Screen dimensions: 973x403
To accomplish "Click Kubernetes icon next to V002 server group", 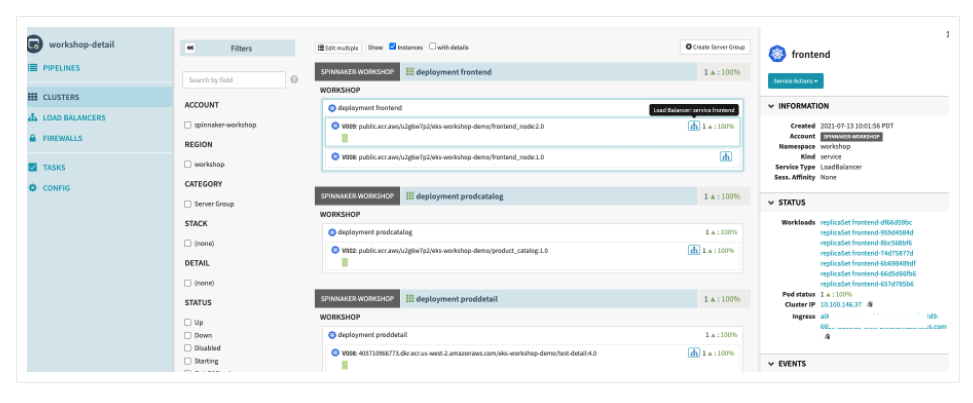I will point(335,250).
